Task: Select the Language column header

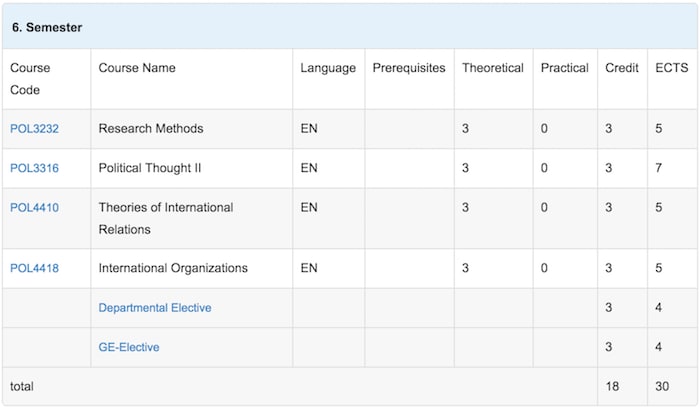Action: 327,68
